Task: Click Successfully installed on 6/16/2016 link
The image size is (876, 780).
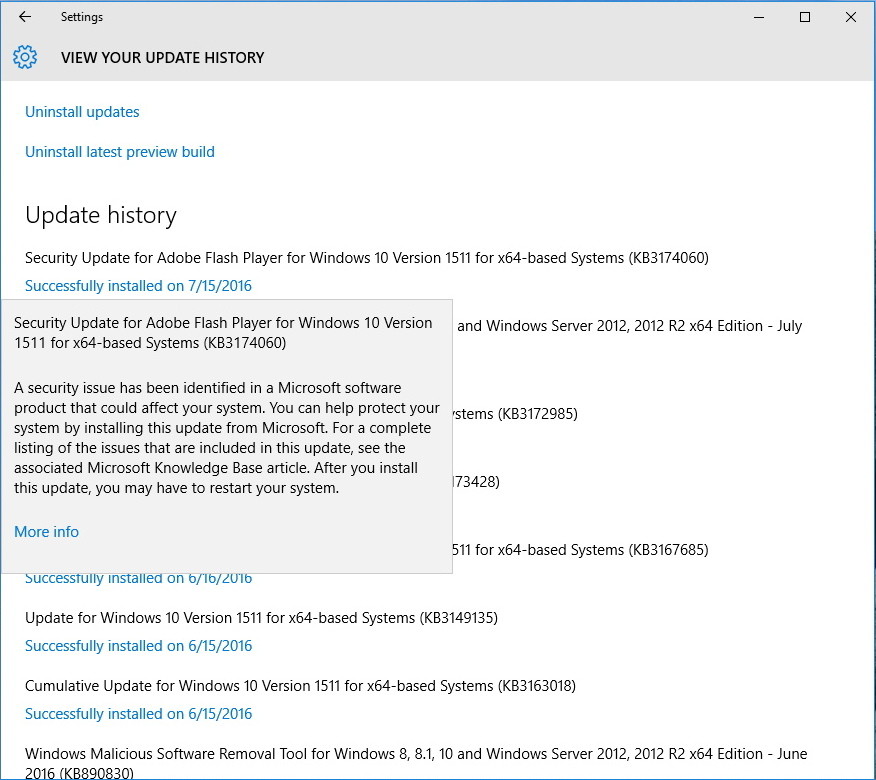Action: [x=138, y=579]
